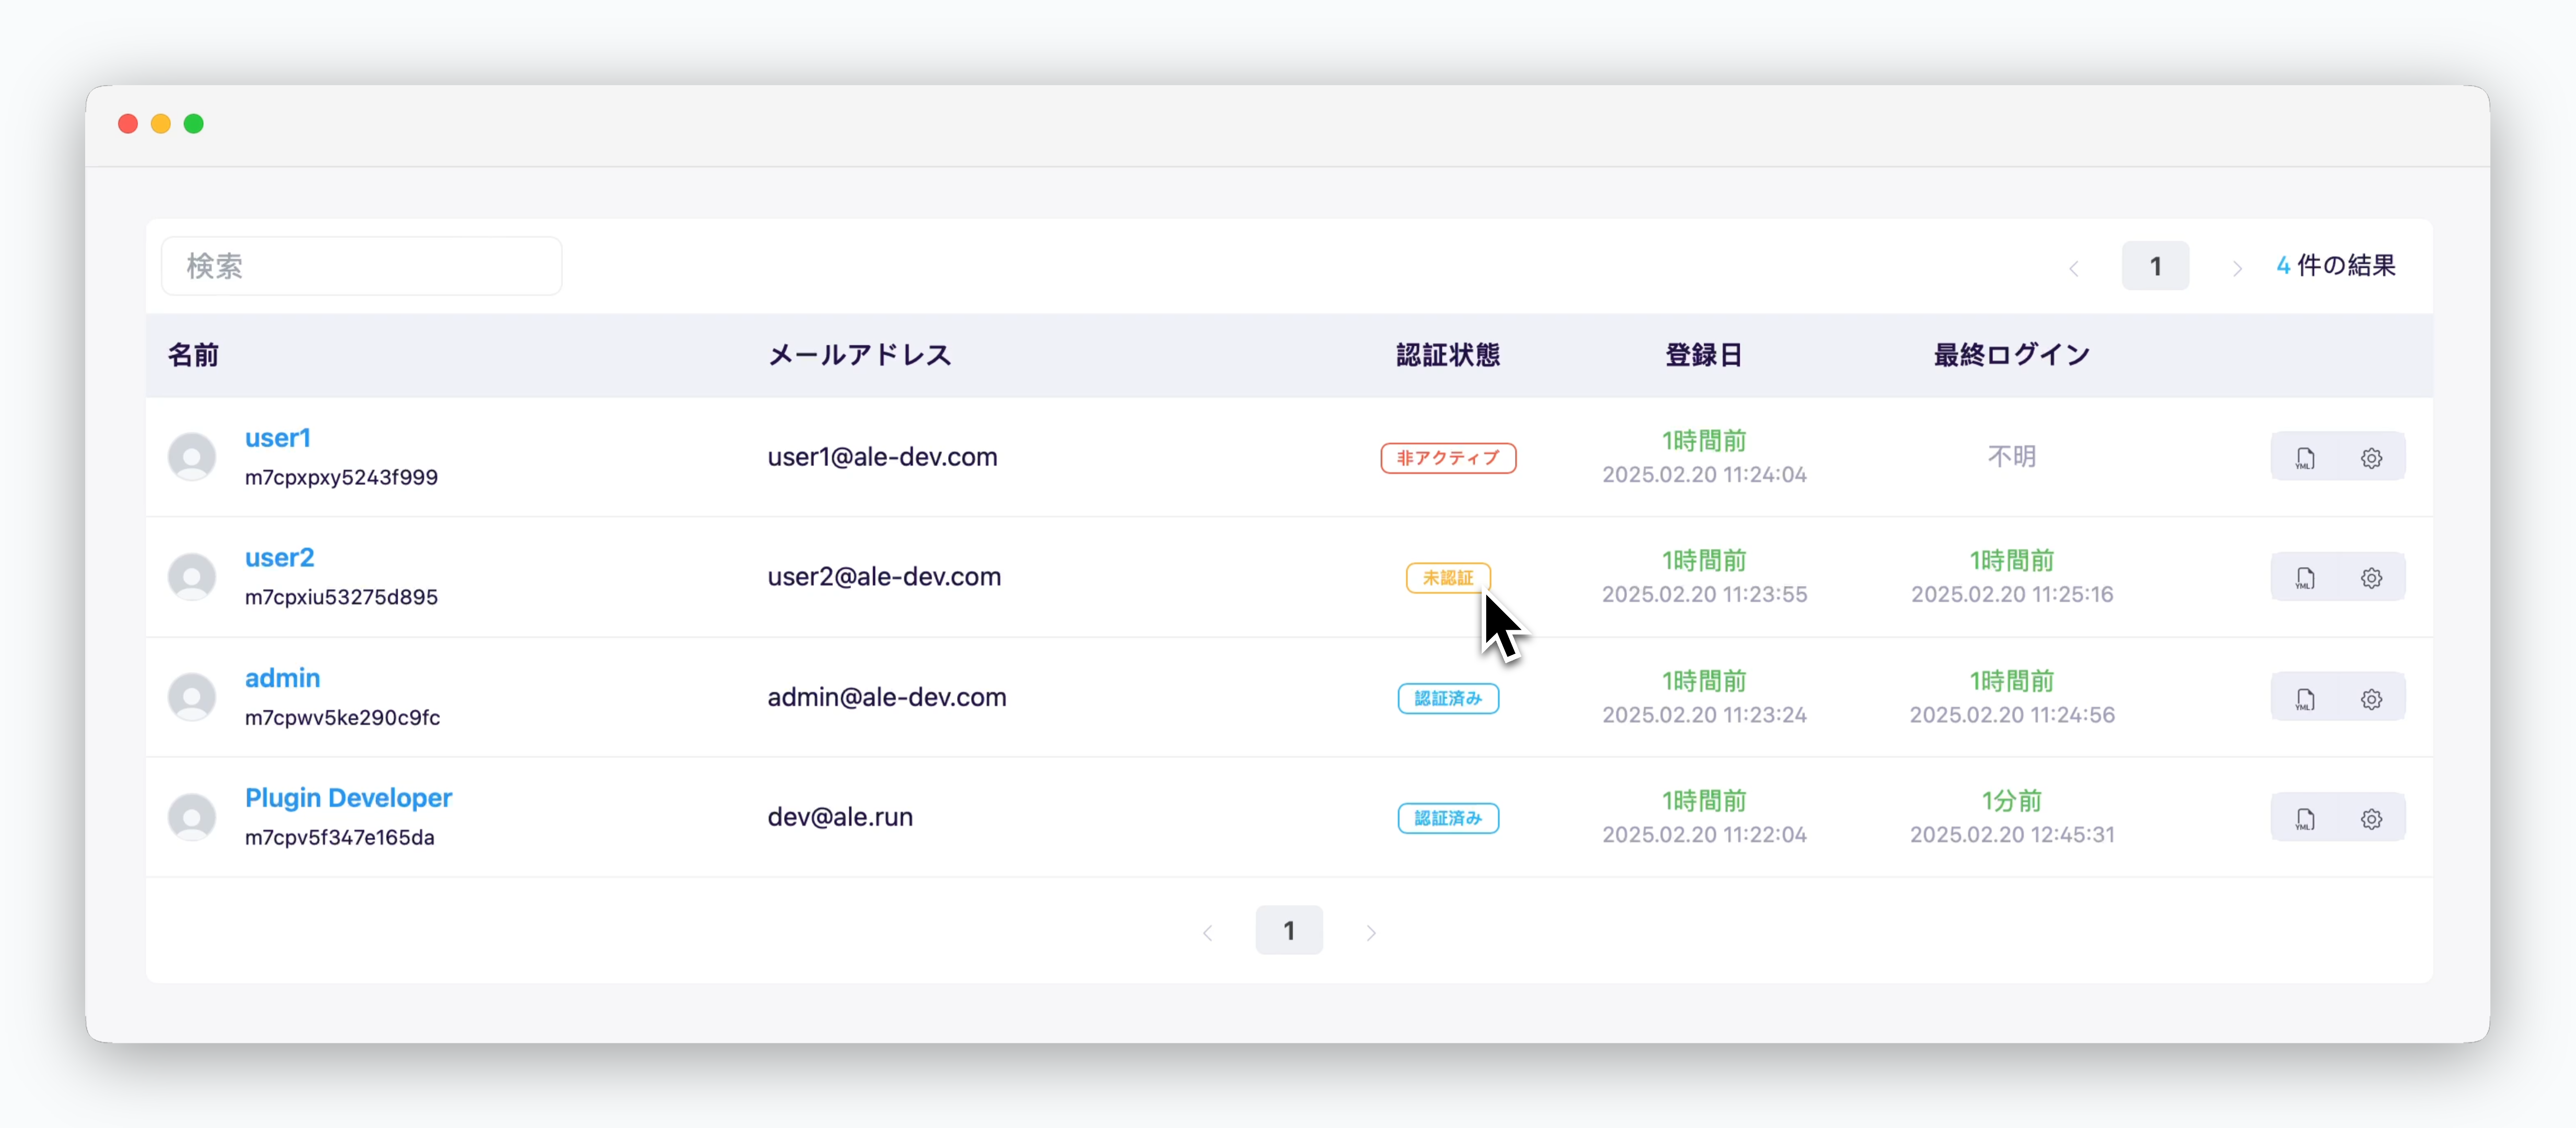This screenshot has width=2576, height=1128.
Task: Click user ID m7cpxpxy5243f999
Action: (x=341, y=478)
